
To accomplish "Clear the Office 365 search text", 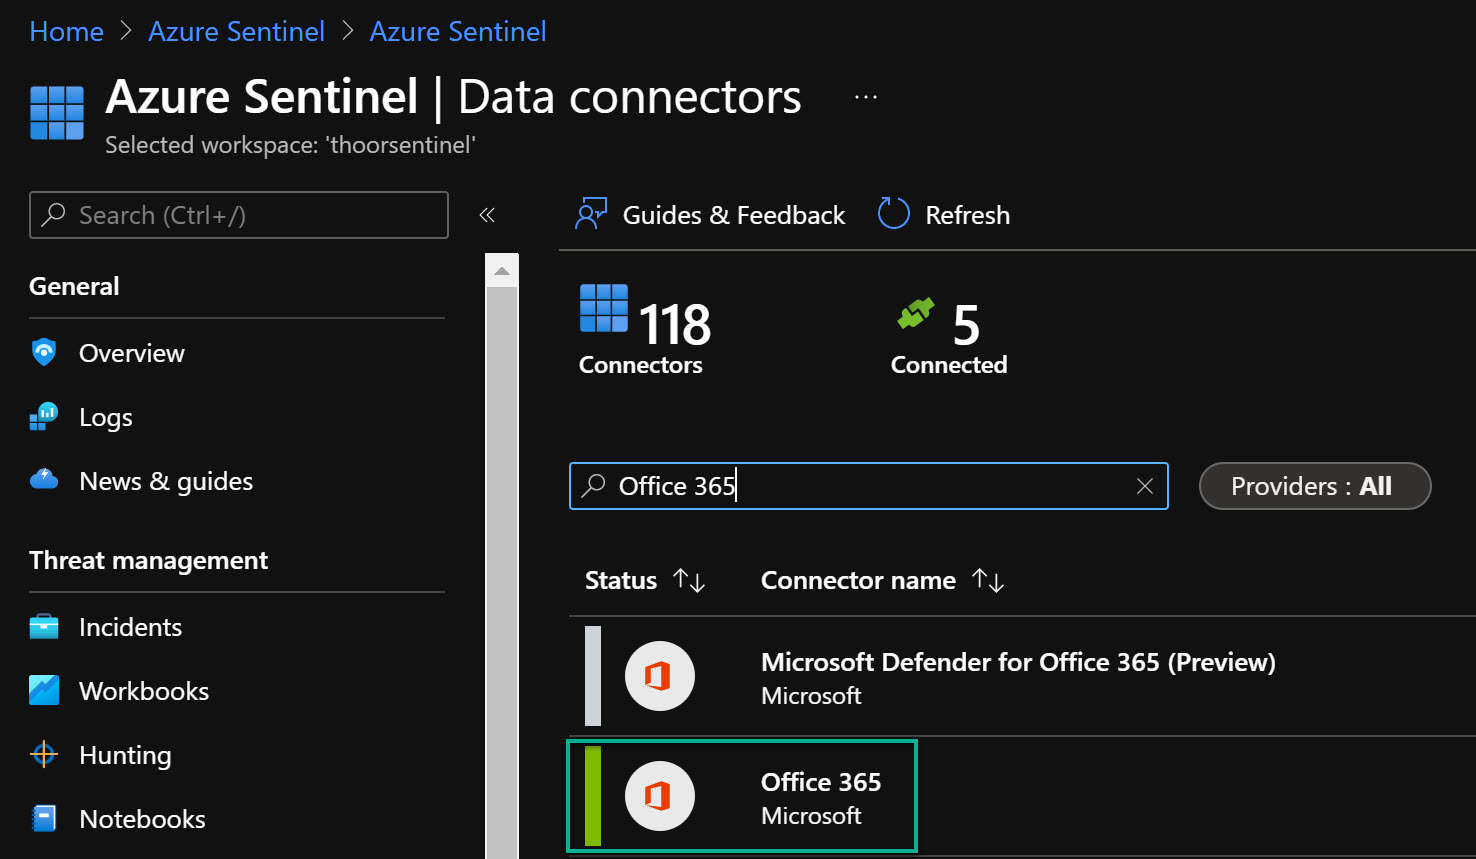I will point(1145,486).
